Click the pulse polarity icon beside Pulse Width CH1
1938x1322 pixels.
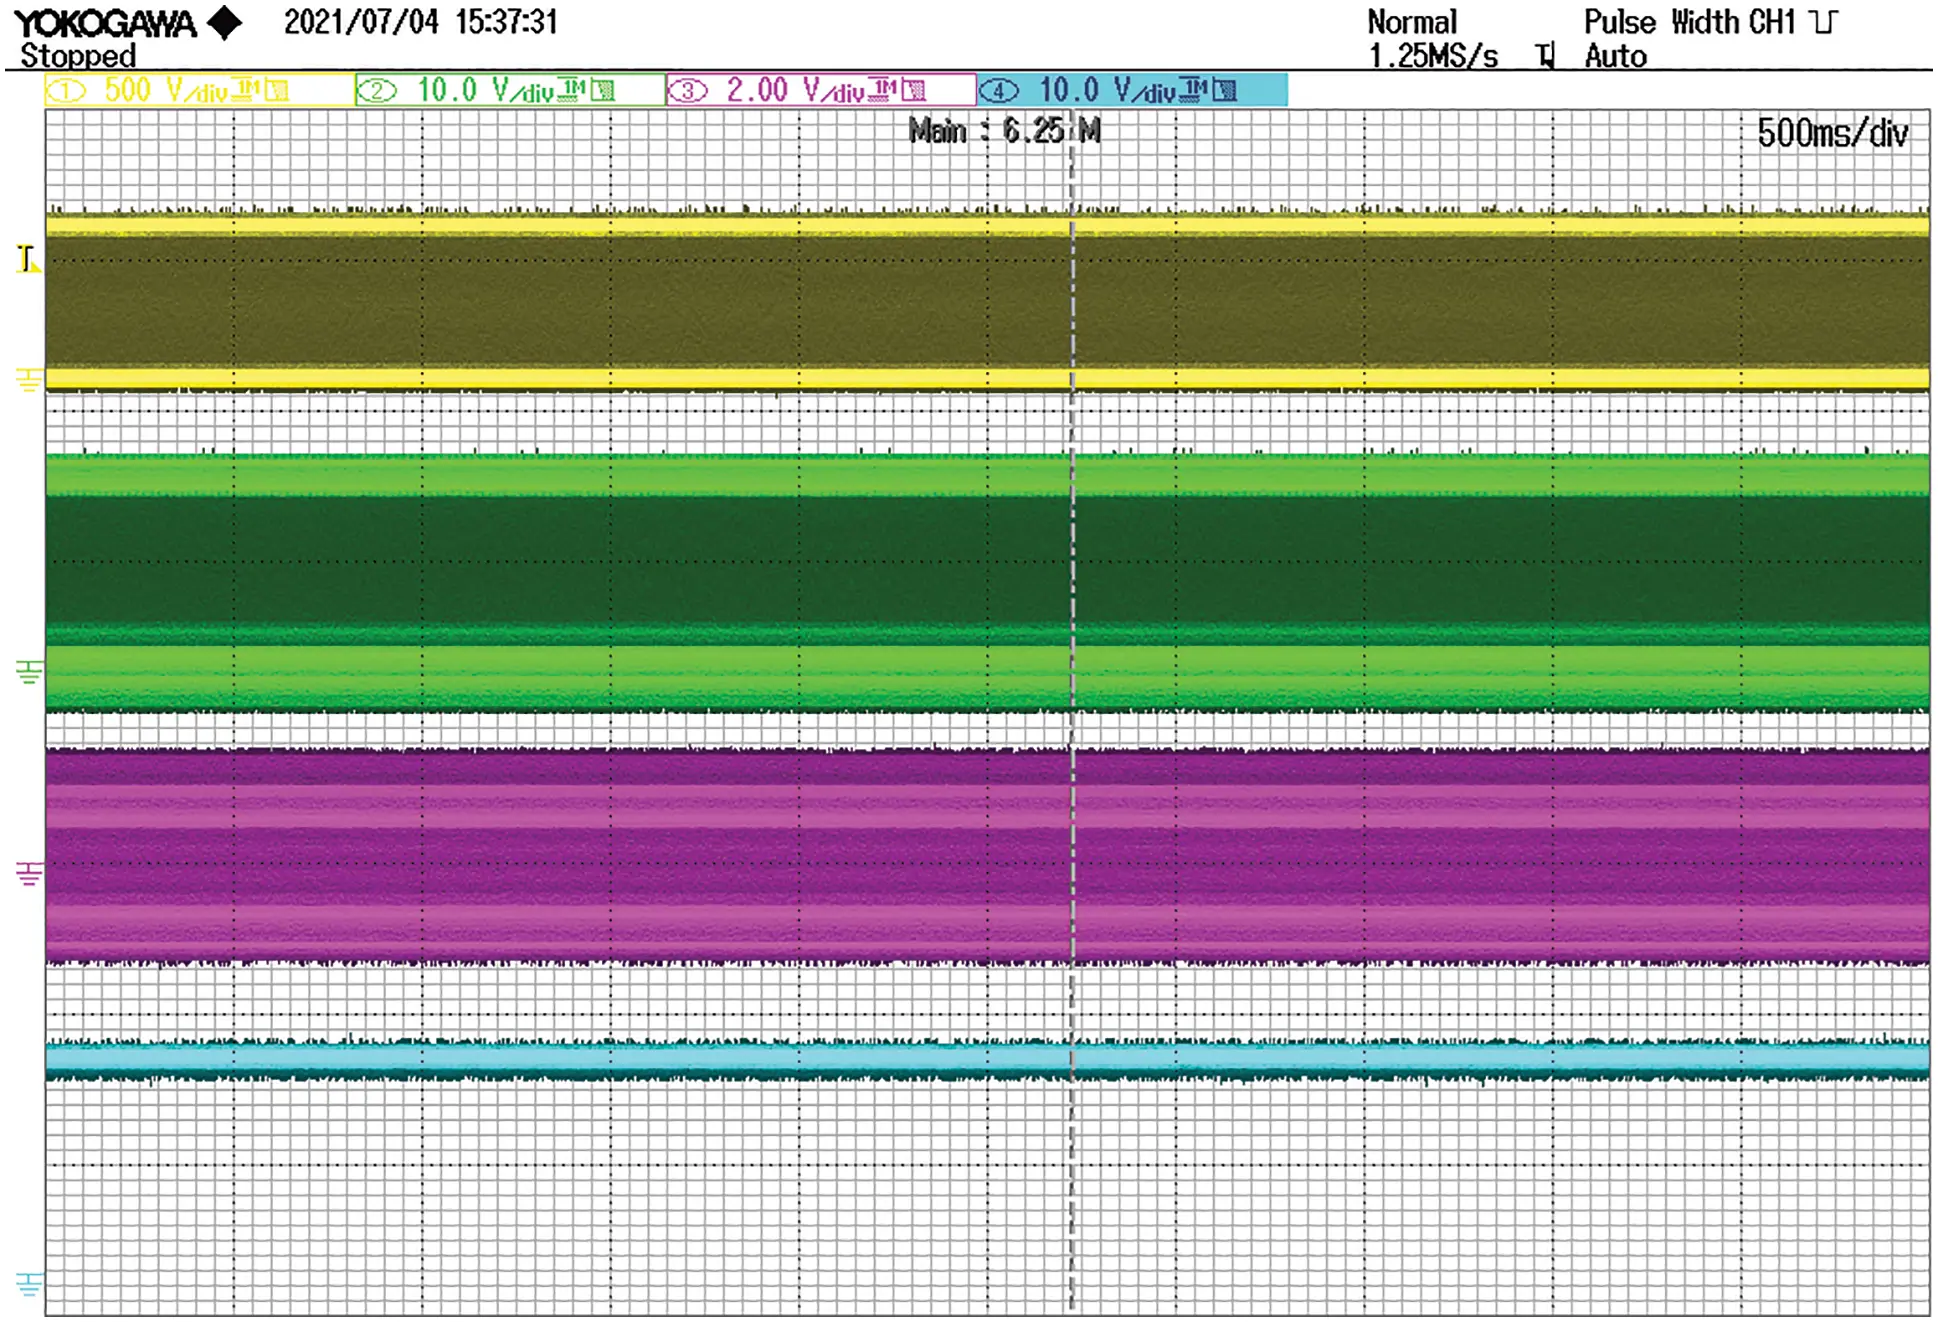point(1823,22)
